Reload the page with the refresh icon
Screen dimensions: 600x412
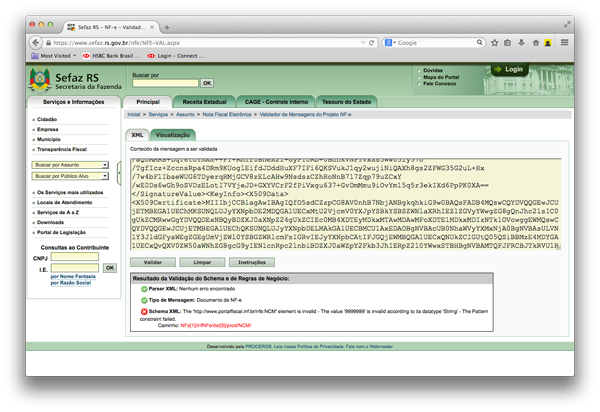(x=371, y=43)
